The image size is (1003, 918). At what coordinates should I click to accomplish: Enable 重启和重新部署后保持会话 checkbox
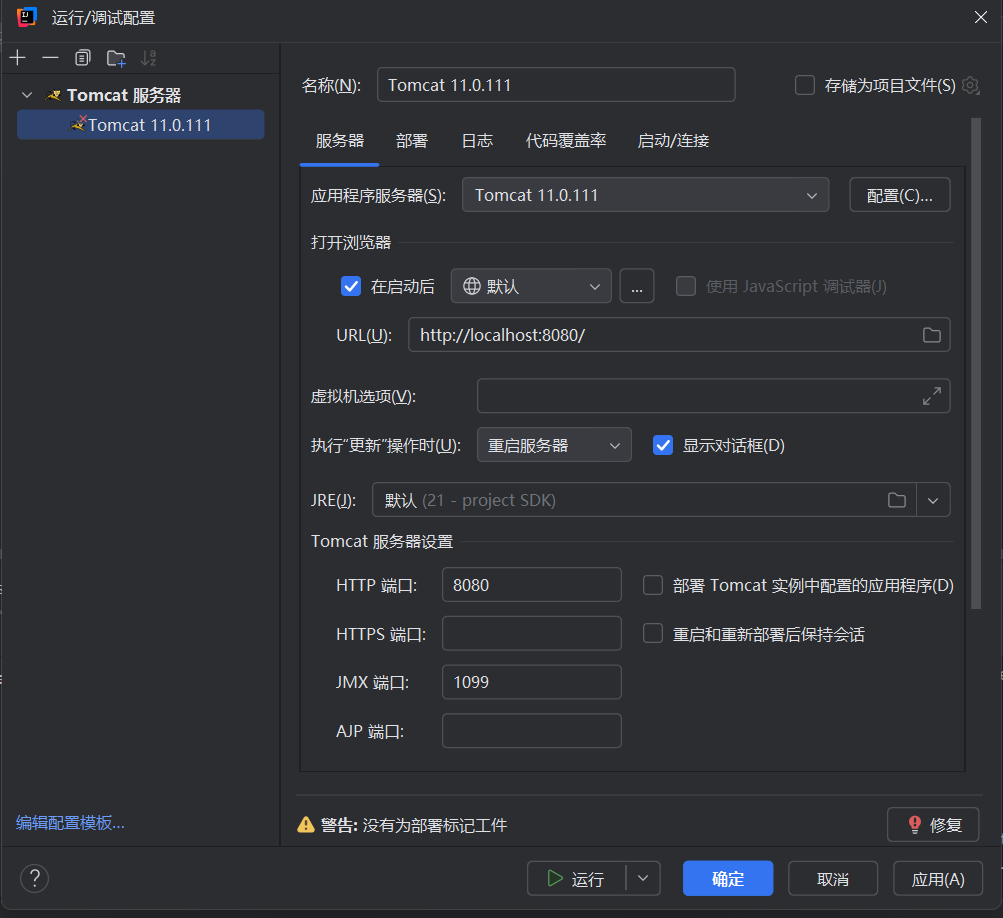(x=652, y=634)
